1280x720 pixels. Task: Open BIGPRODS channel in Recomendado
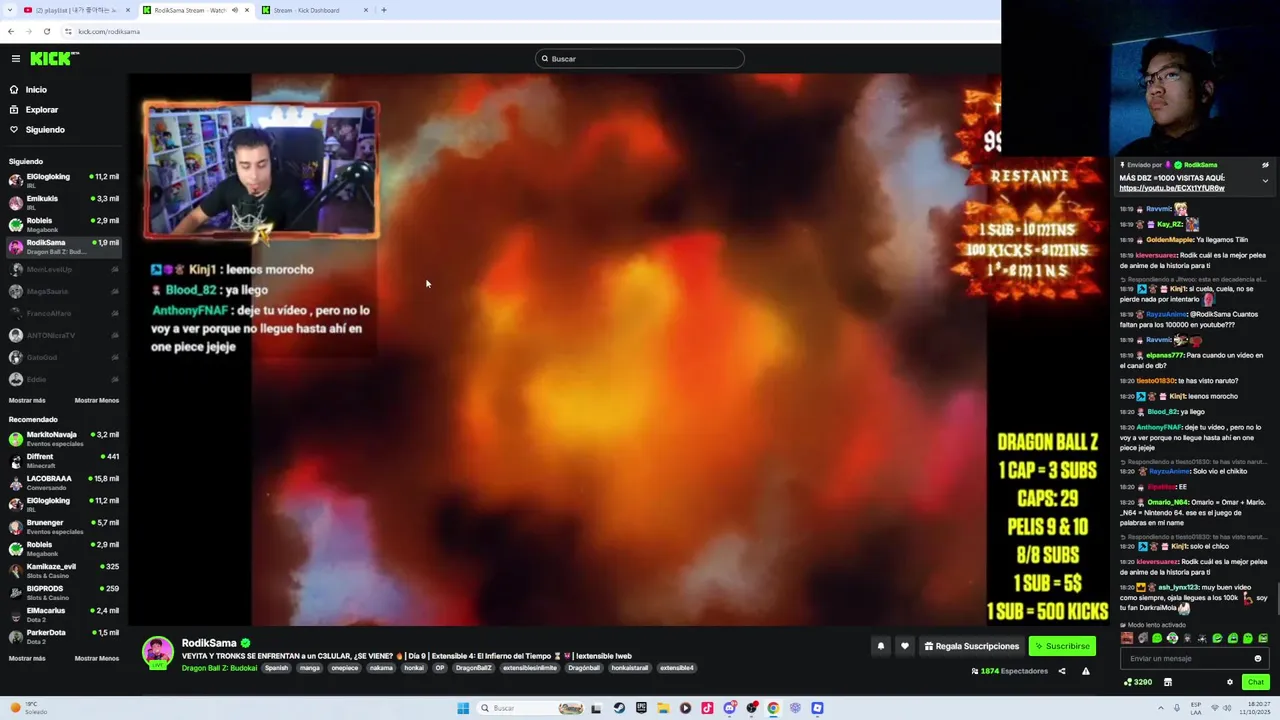tap(64, 592)
